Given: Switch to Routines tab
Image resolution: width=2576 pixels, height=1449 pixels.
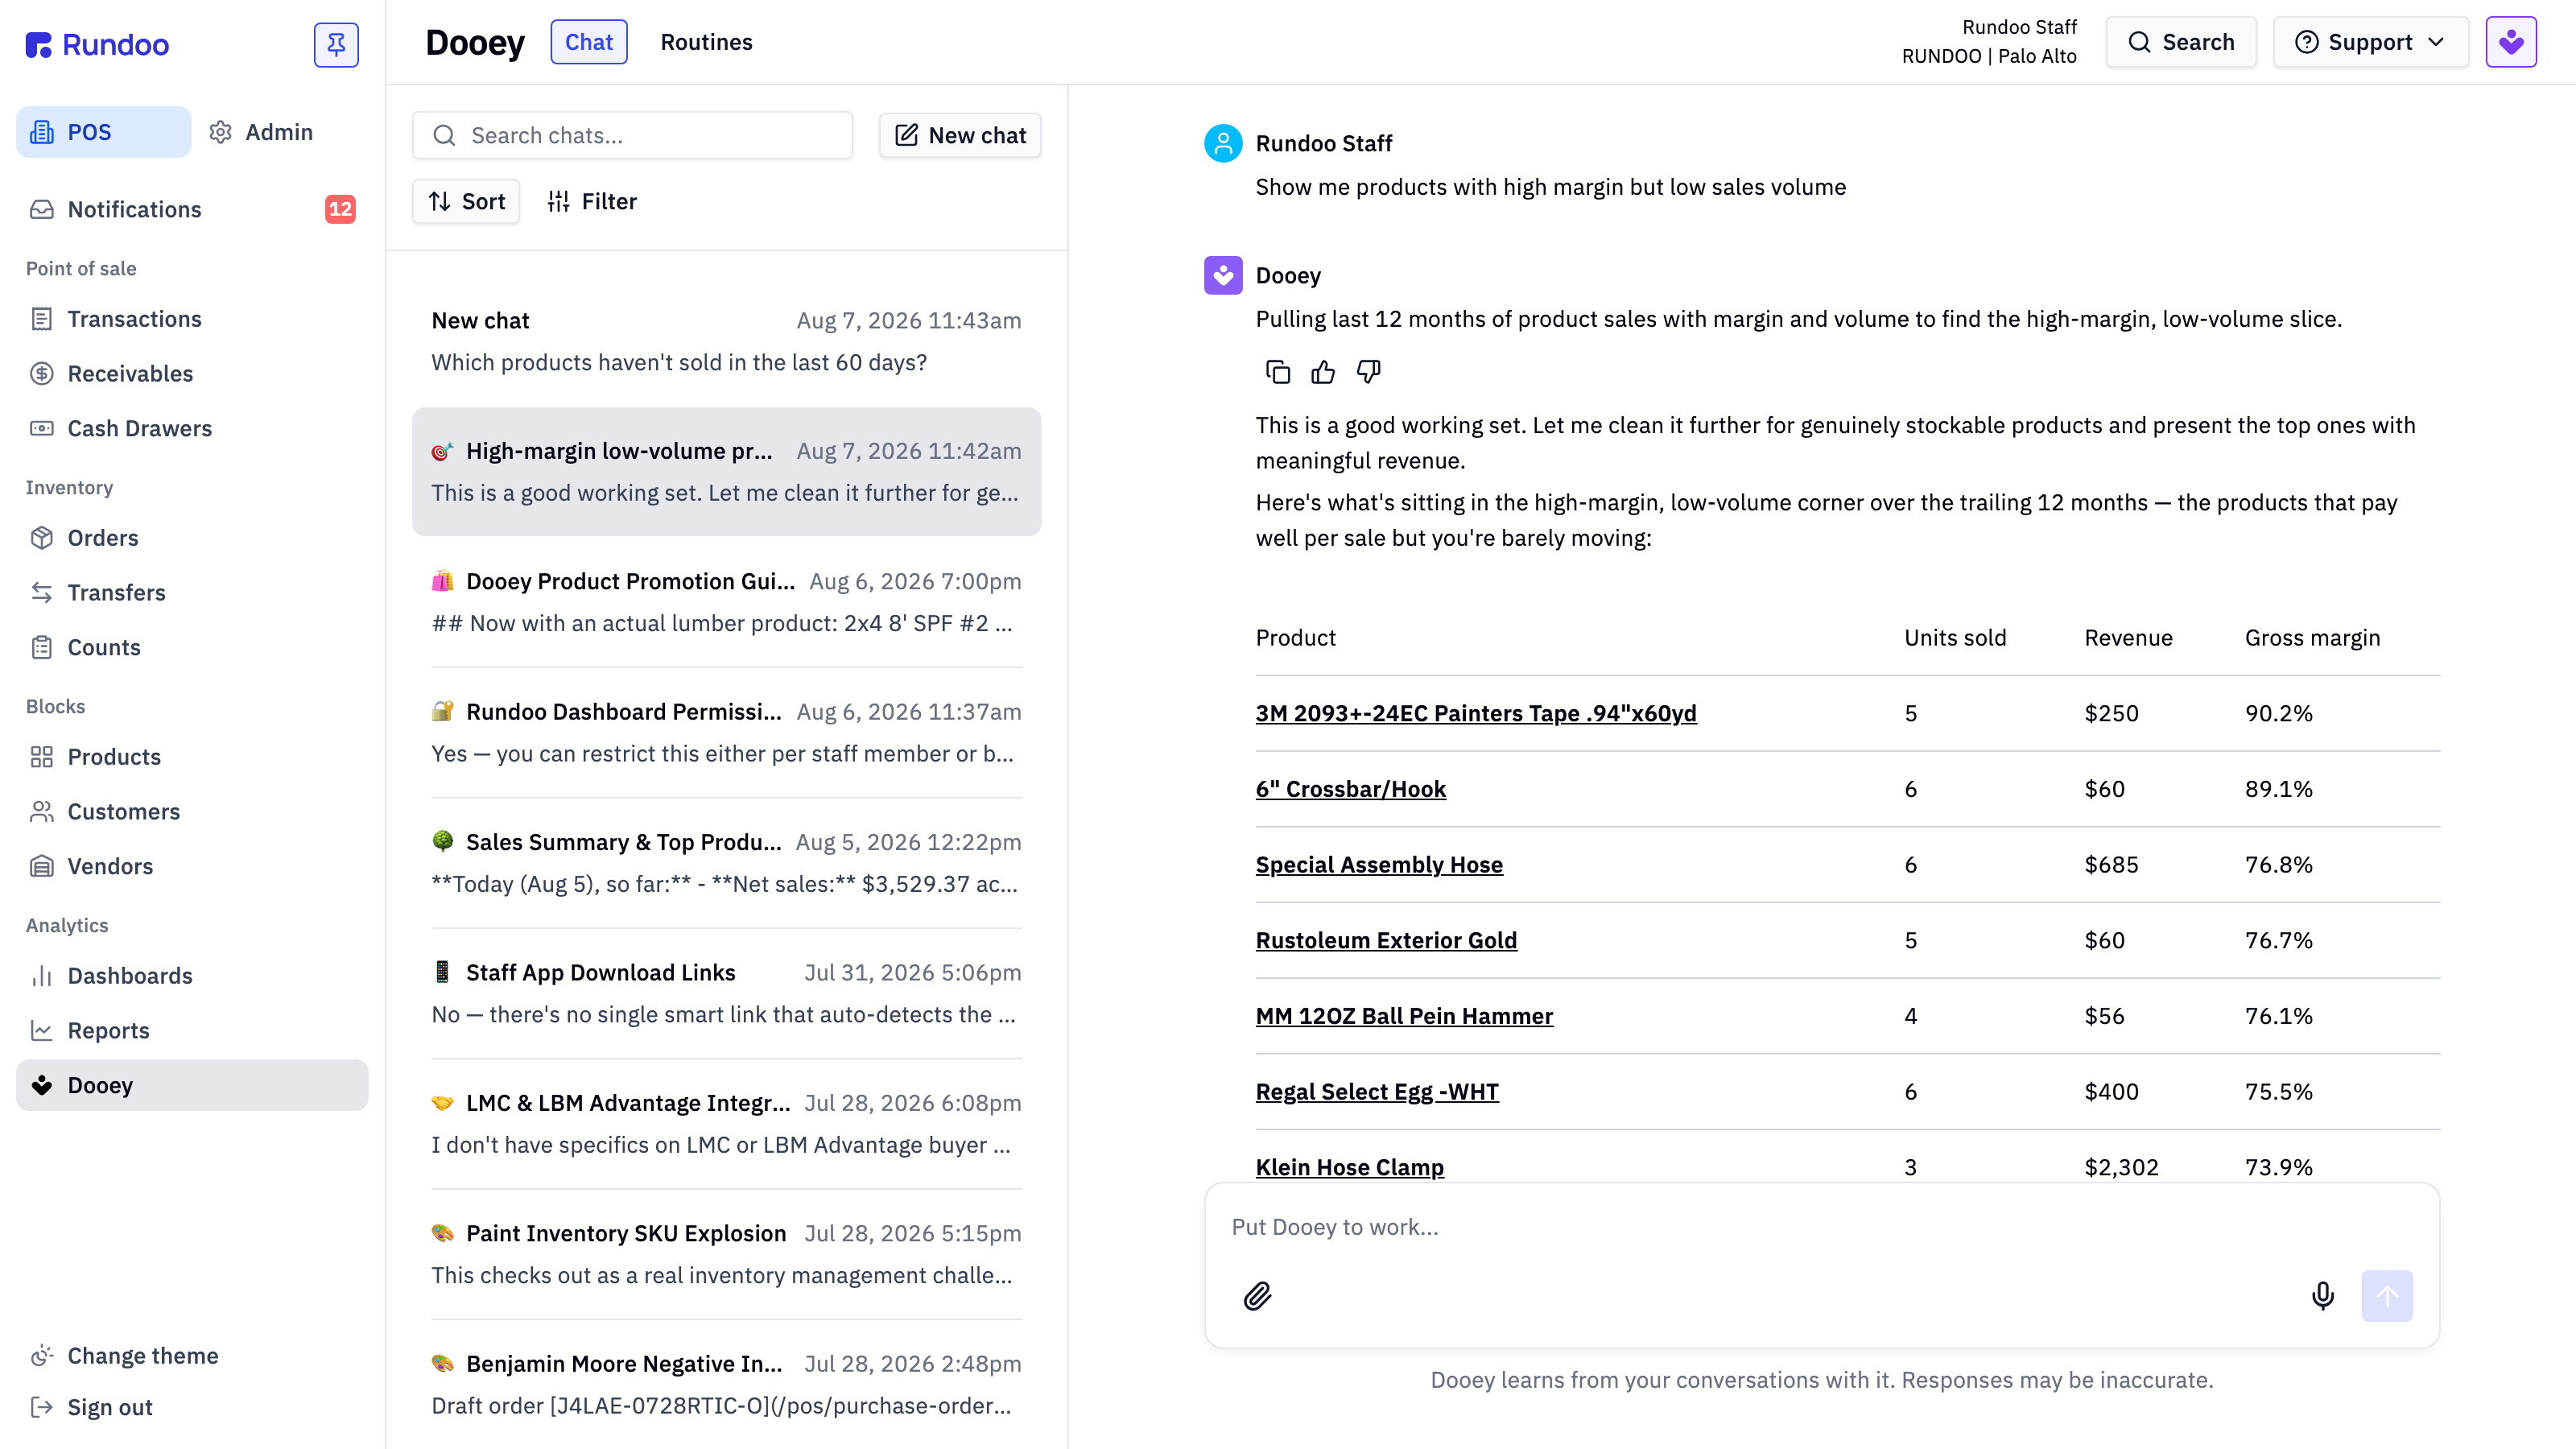Looking at the screenshot, I should click(706, 42).
